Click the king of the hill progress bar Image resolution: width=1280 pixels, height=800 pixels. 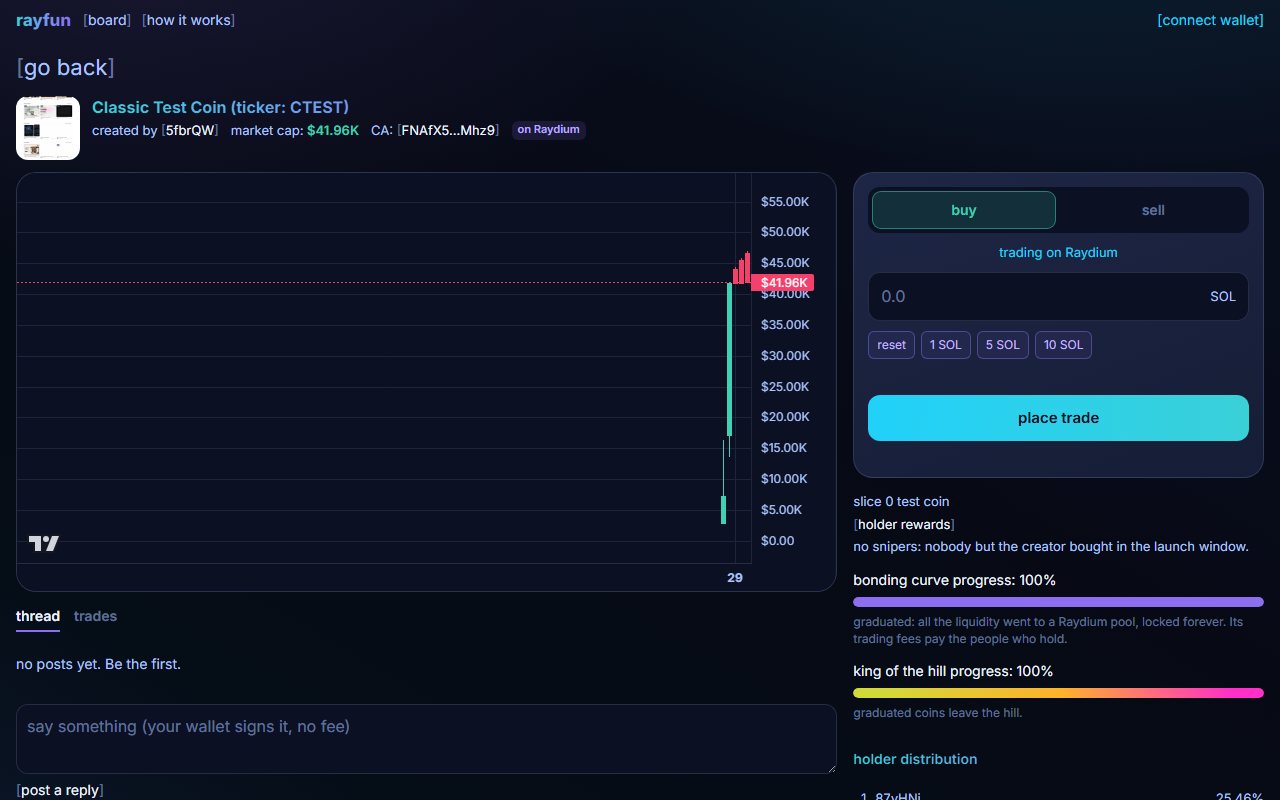pos(1058,693)
